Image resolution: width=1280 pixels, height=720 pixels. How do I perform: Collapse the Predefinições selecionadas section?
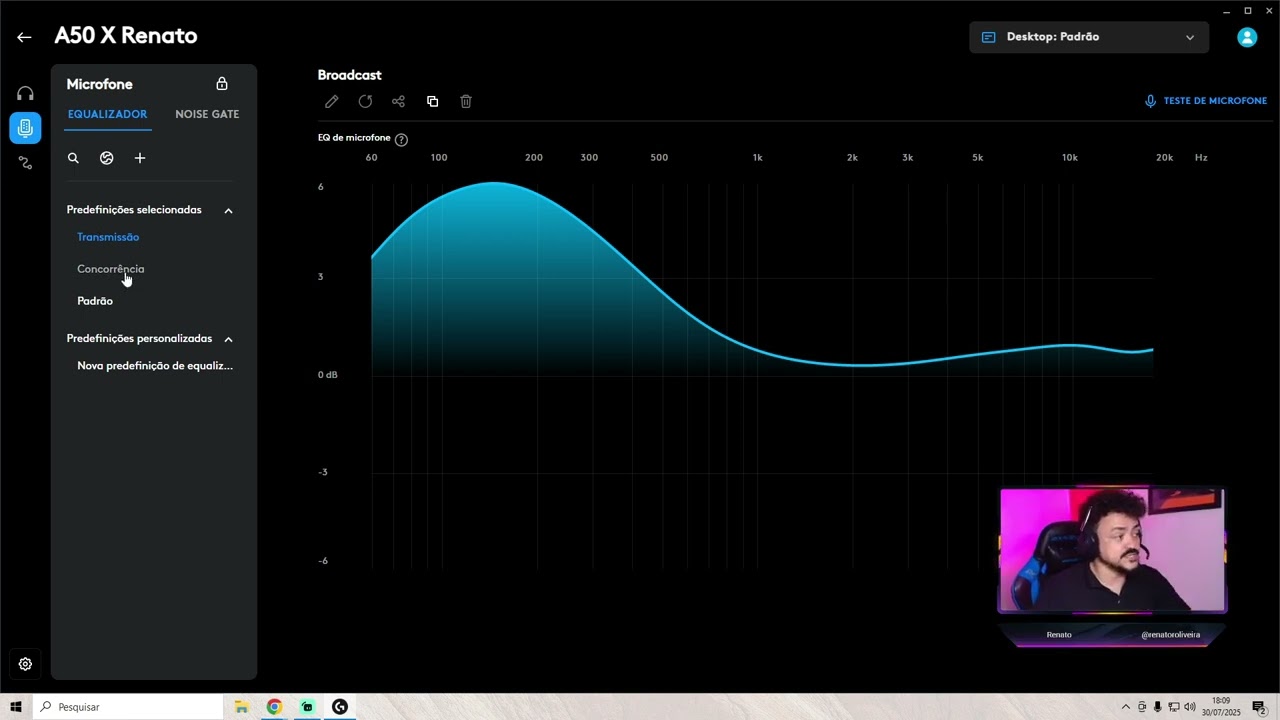point(228,211)
